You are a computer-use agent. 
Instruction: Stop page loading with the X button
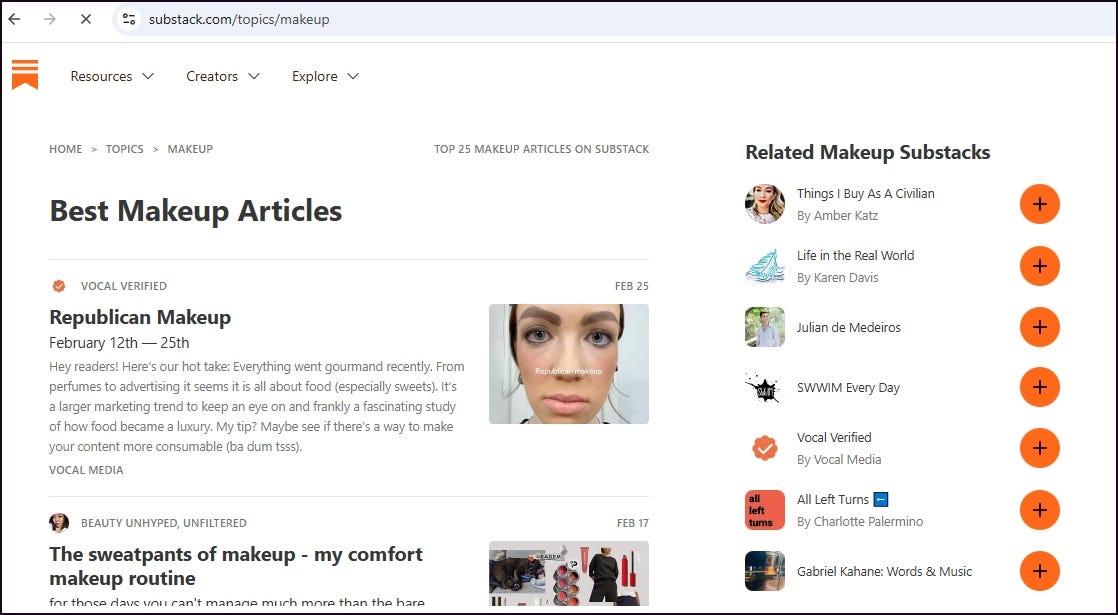(x=86, y=19)
